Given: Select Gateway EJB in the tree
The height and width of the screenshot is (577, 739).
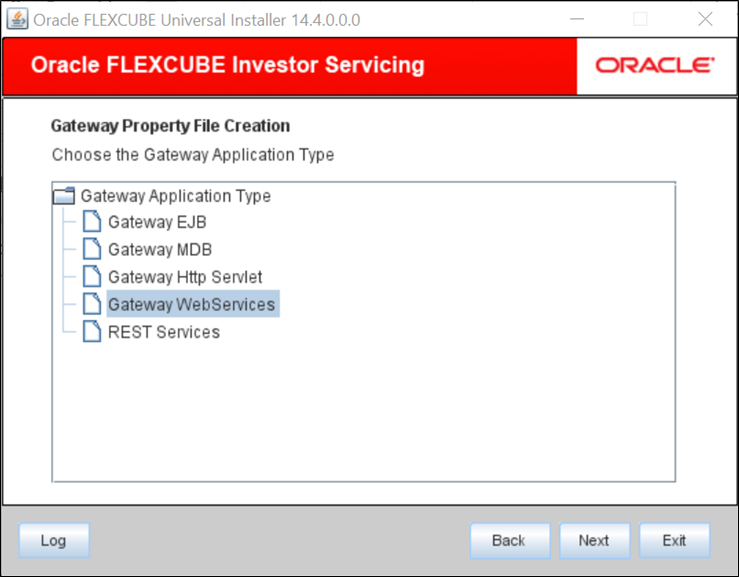Looking at the screenshot, I should coord(157,222).
